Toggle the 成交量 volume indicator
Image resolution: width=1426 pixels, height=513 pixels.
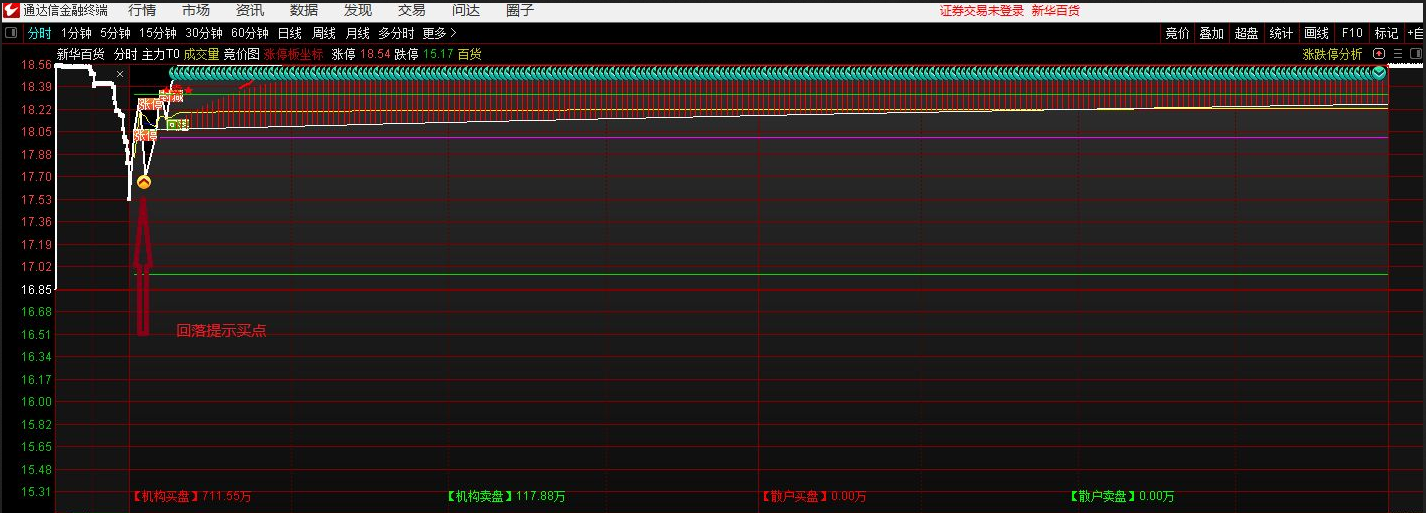tap(202, 54)
